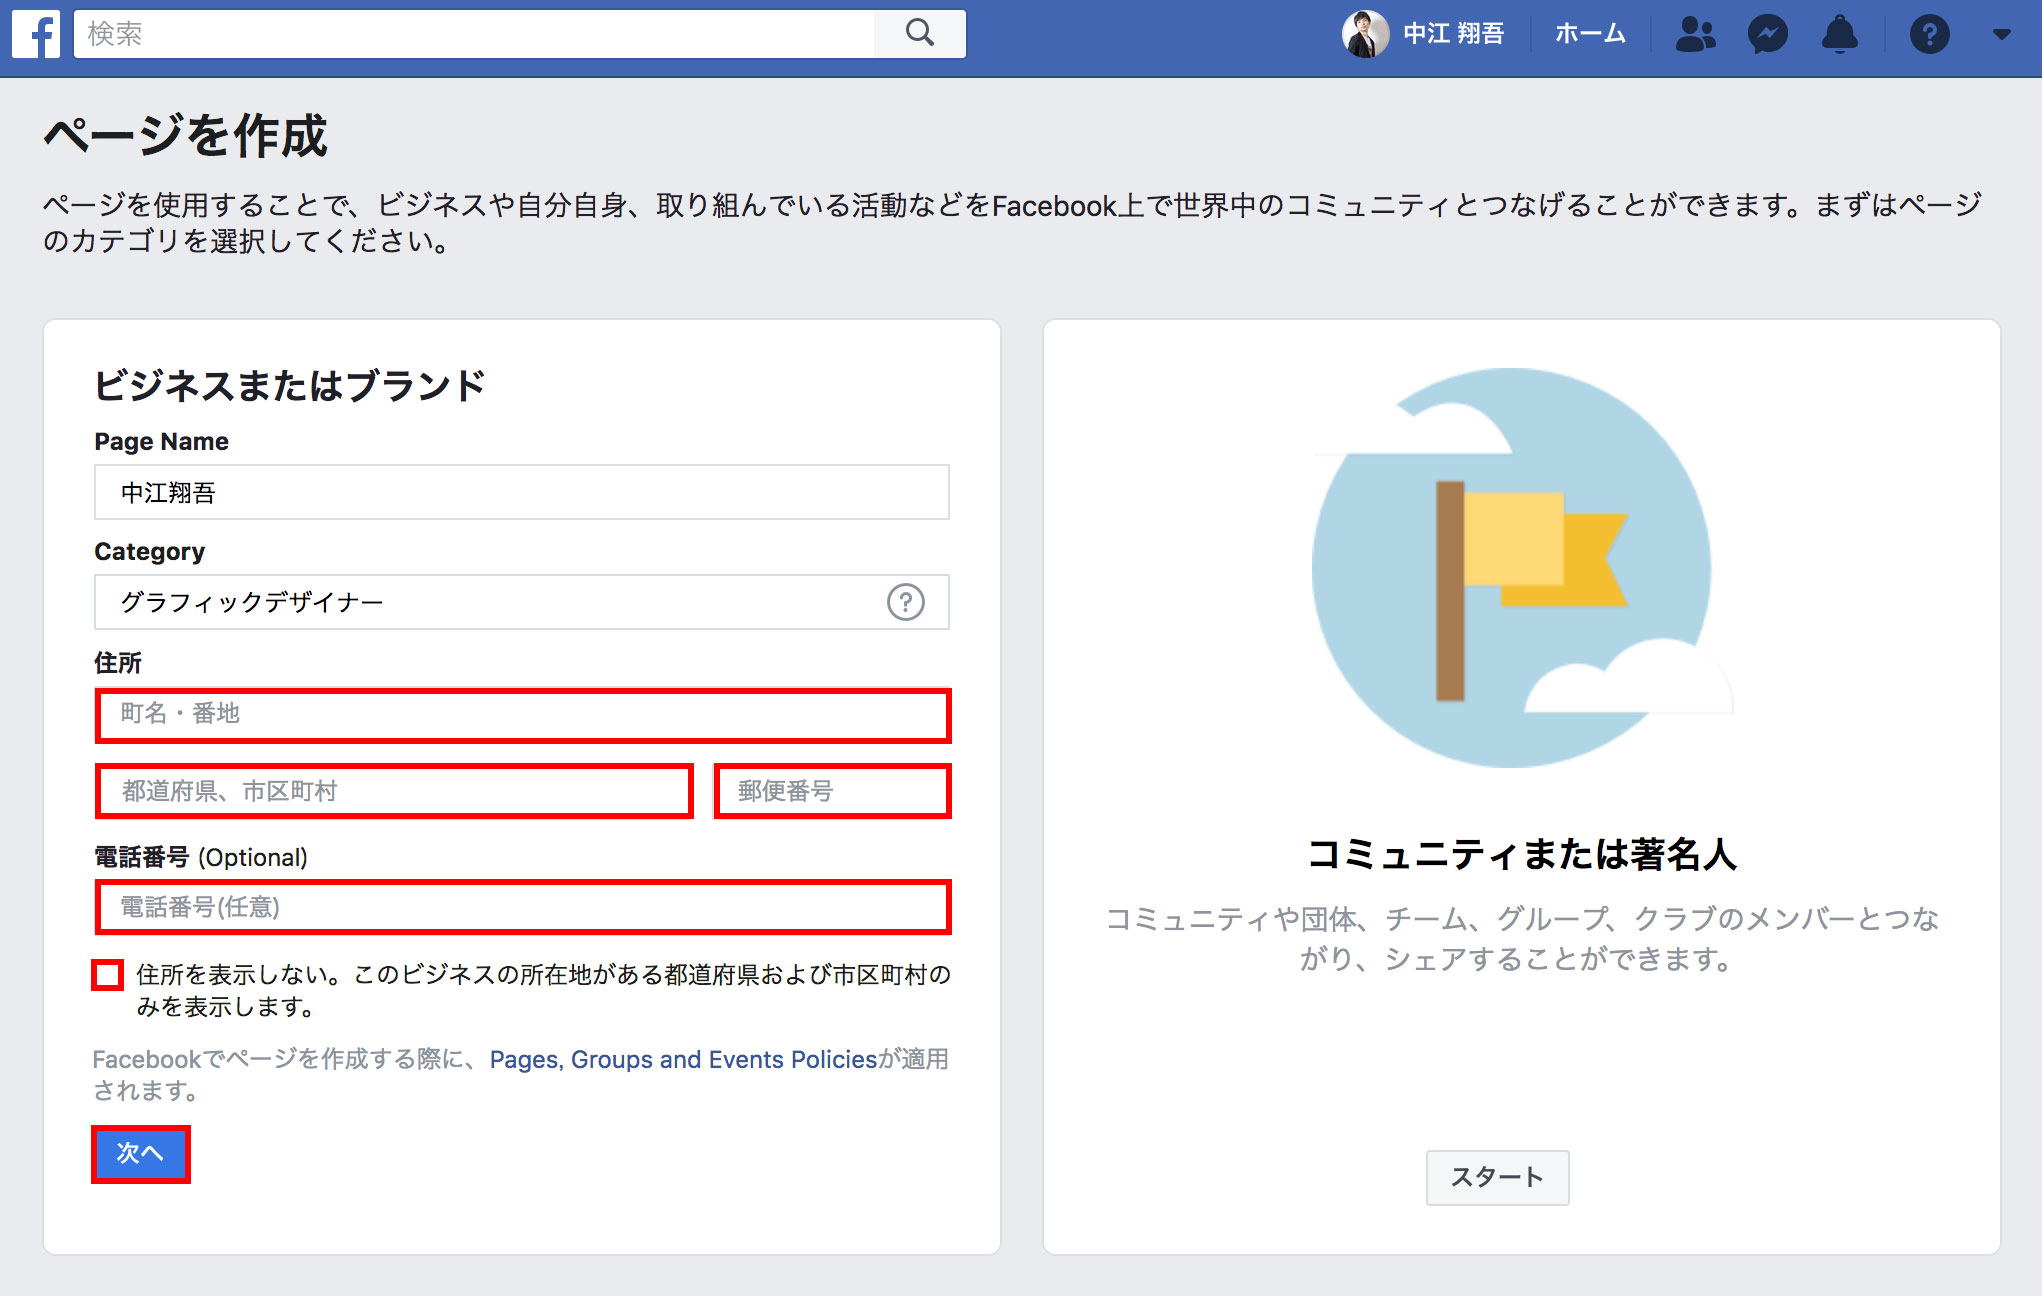Open the Messenger icon
This screenshot has width=2042, height=1296.
click(1768, 34)
